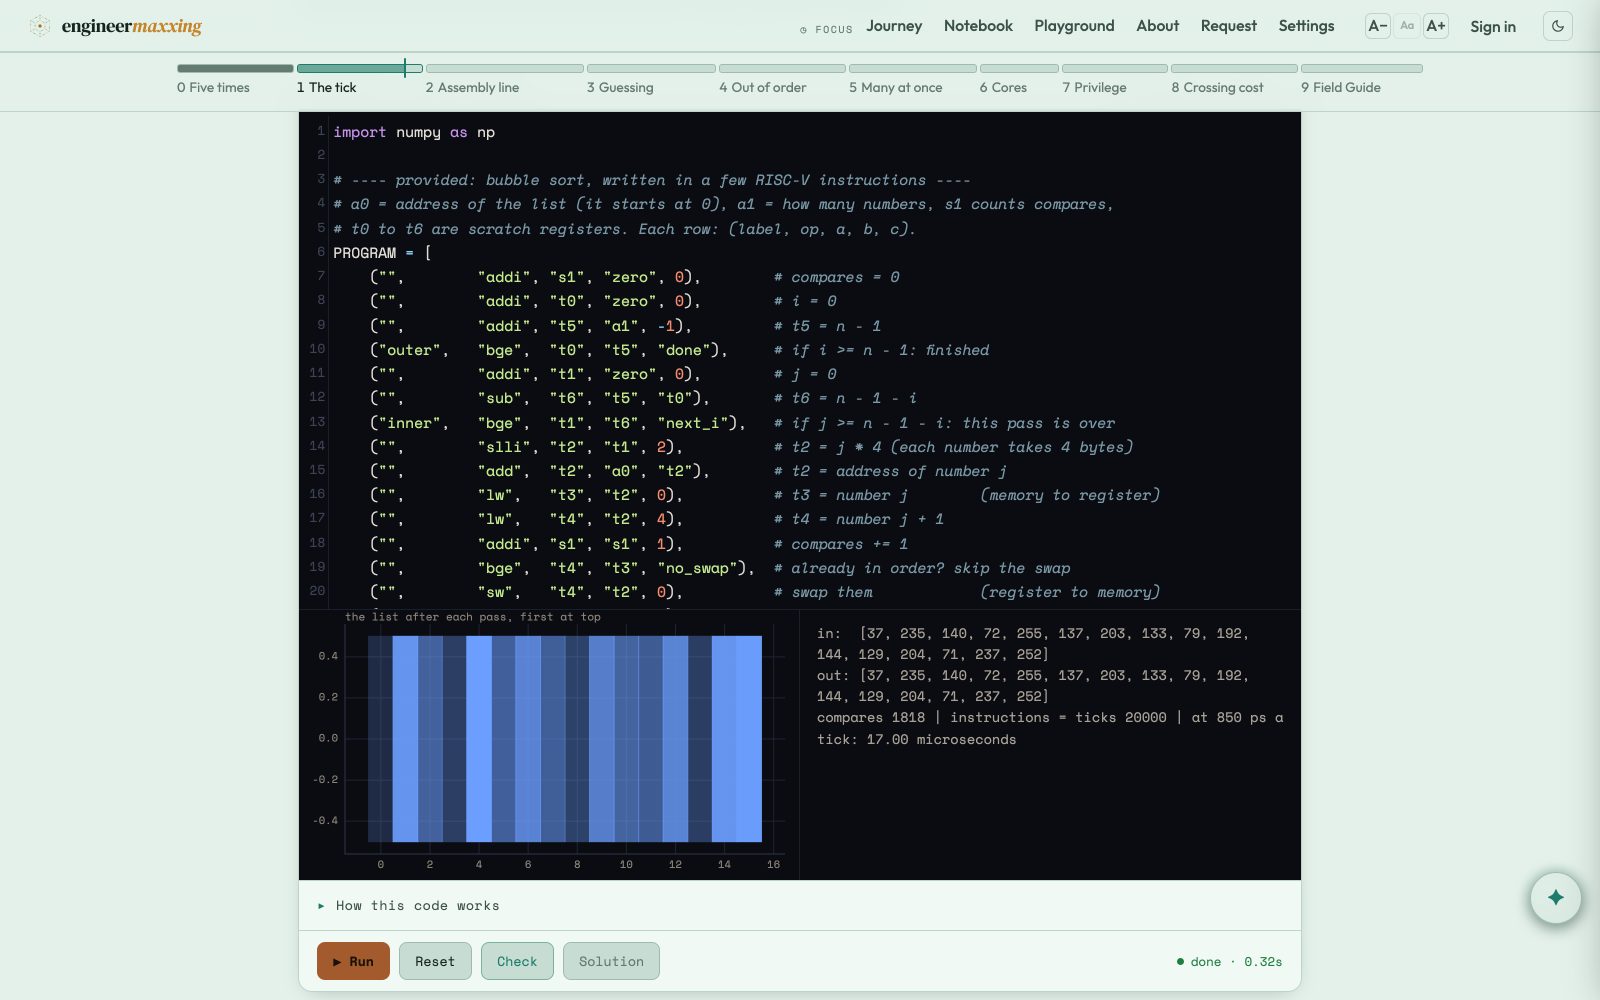Reset font size with middle Aa button
This screenshot has width=1600, height=1000.
coord(1407,26)
